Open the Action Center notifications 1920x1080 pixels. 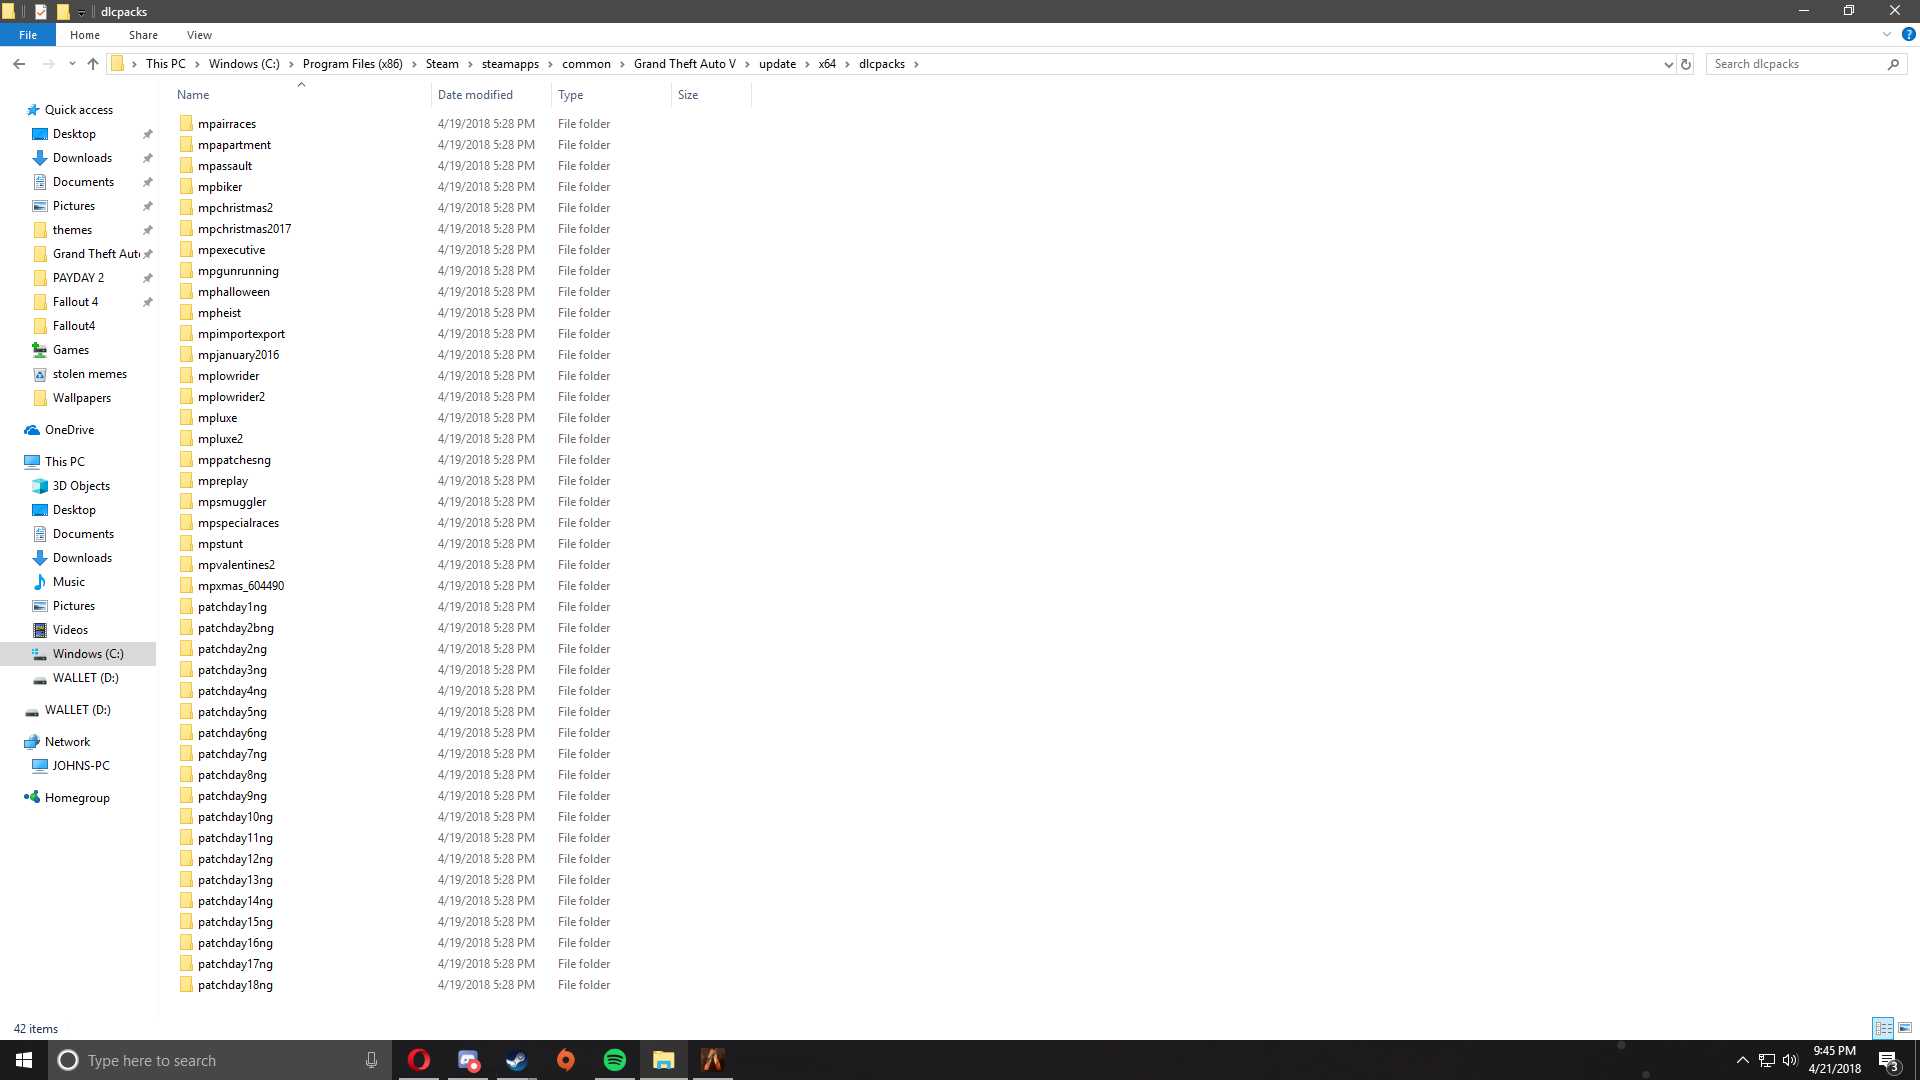(1888, 1060)
